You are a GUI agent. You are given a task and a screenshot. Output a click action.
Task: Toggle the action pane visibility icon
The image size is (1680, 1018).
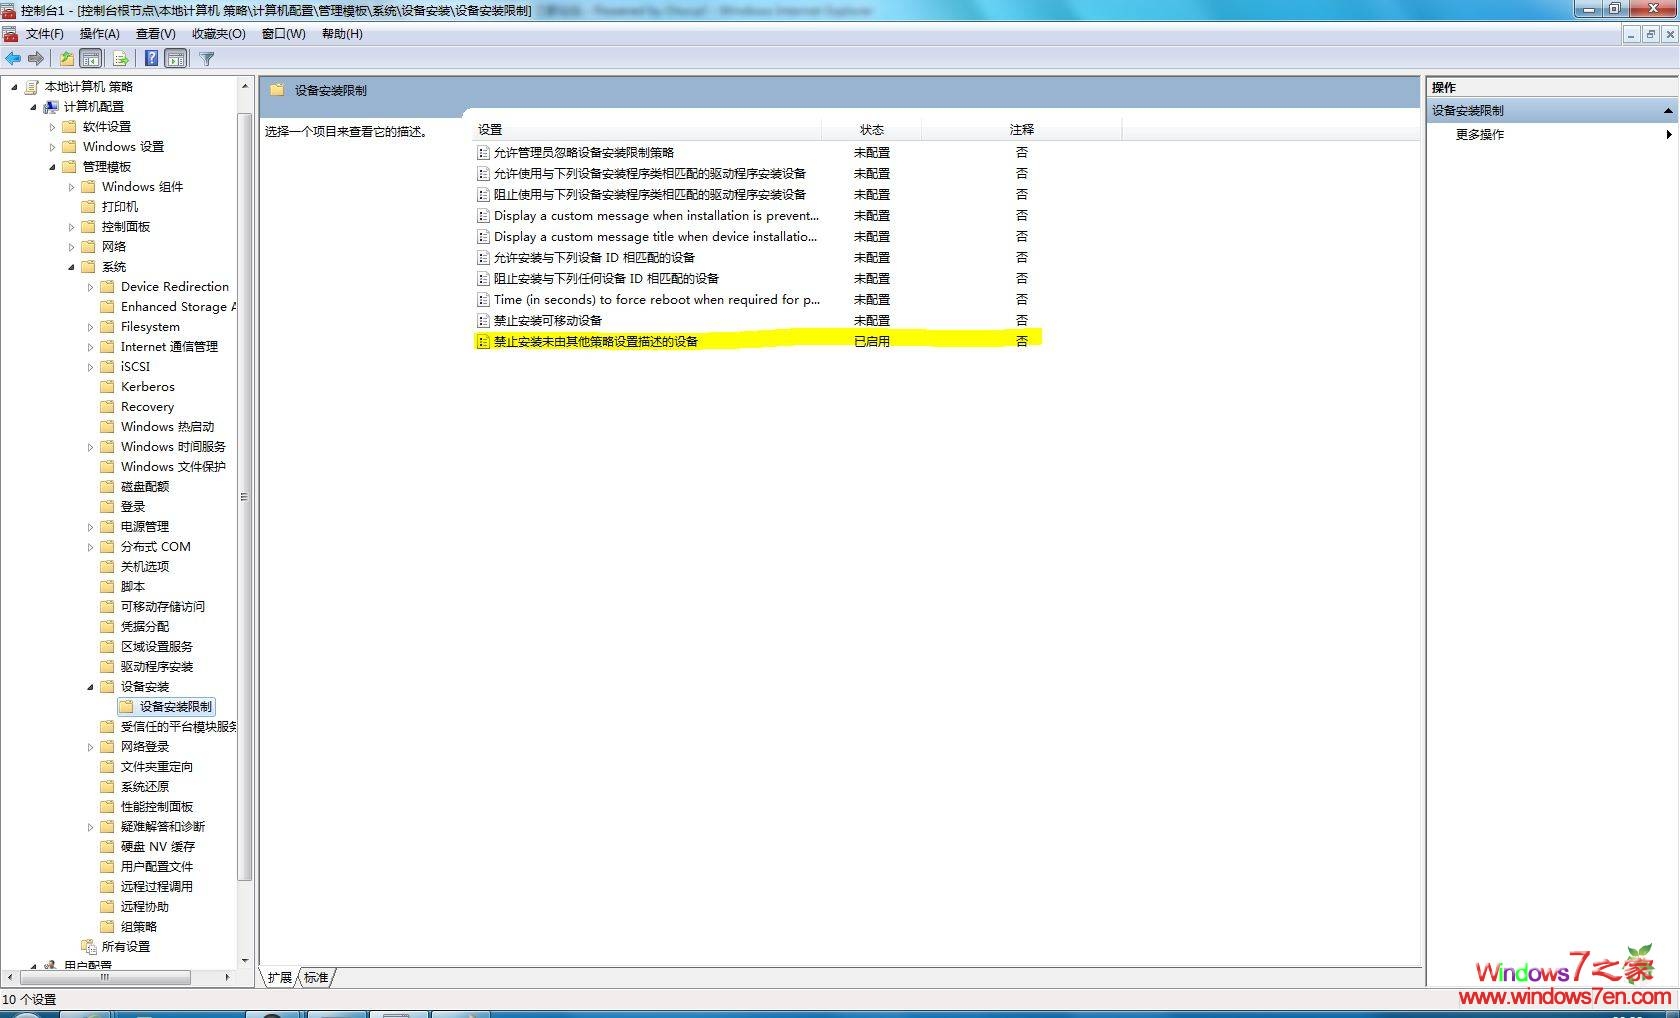(175, 58)
